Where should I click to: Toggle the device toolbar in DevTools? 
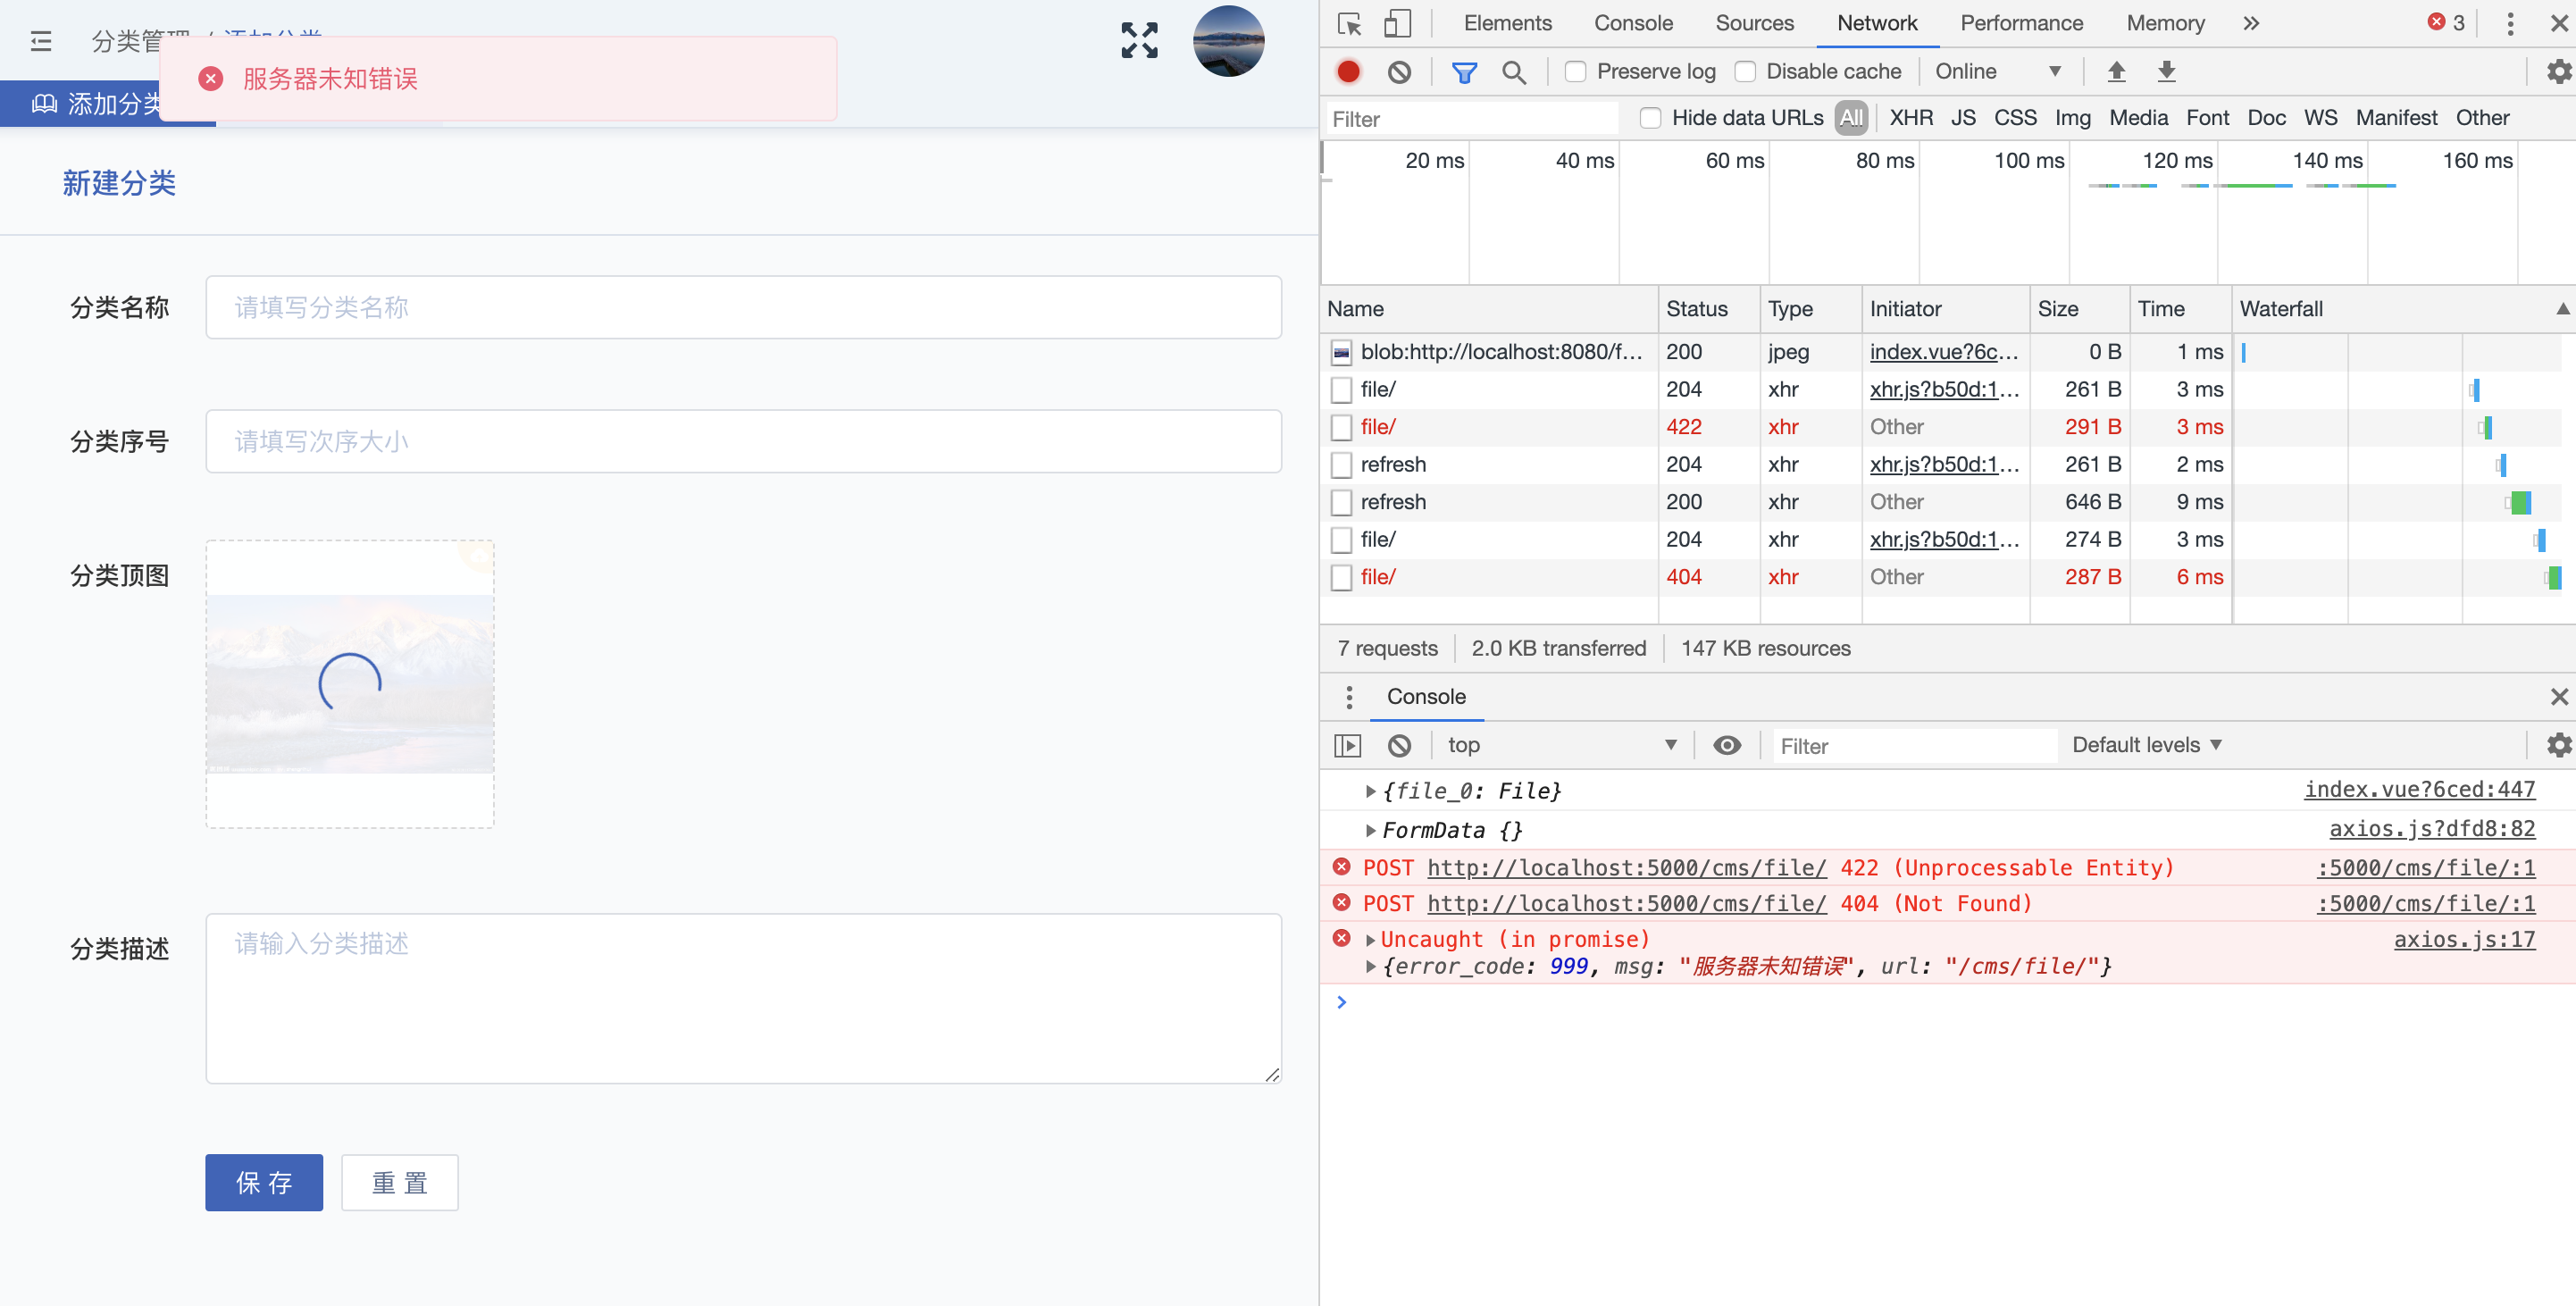point(1397,23)
